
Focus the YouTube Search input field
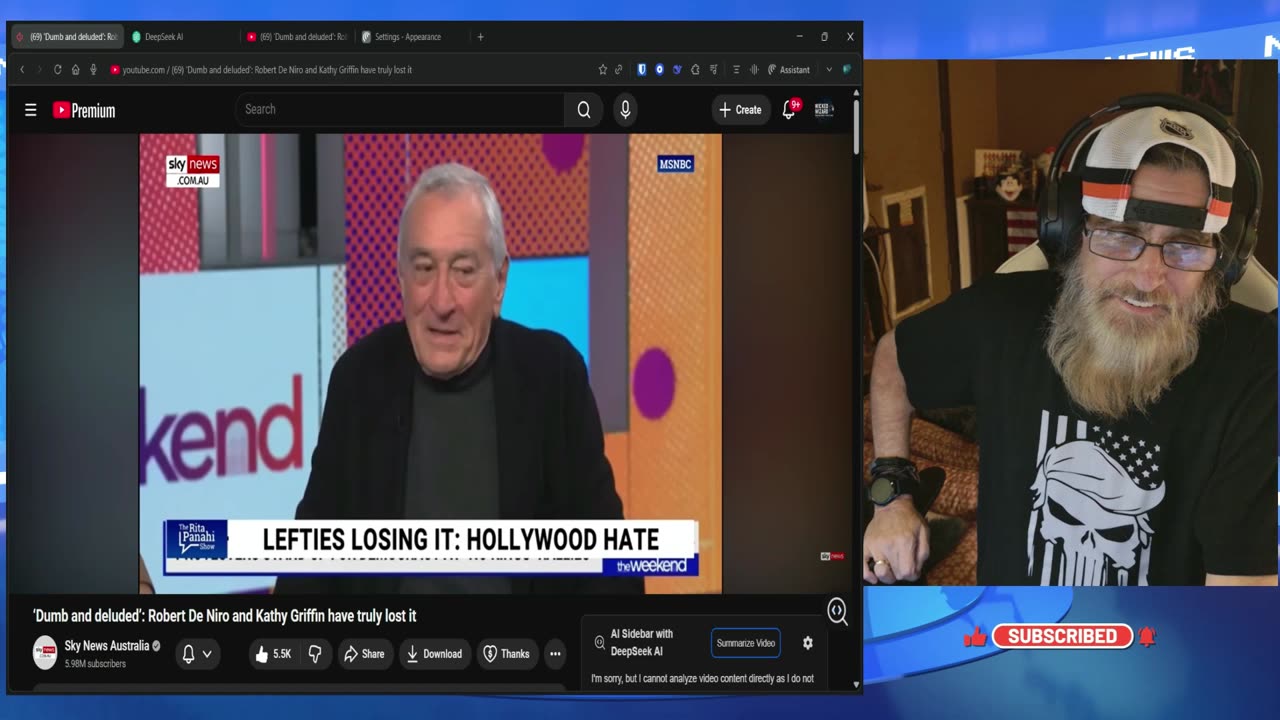[x=400, y=110]
